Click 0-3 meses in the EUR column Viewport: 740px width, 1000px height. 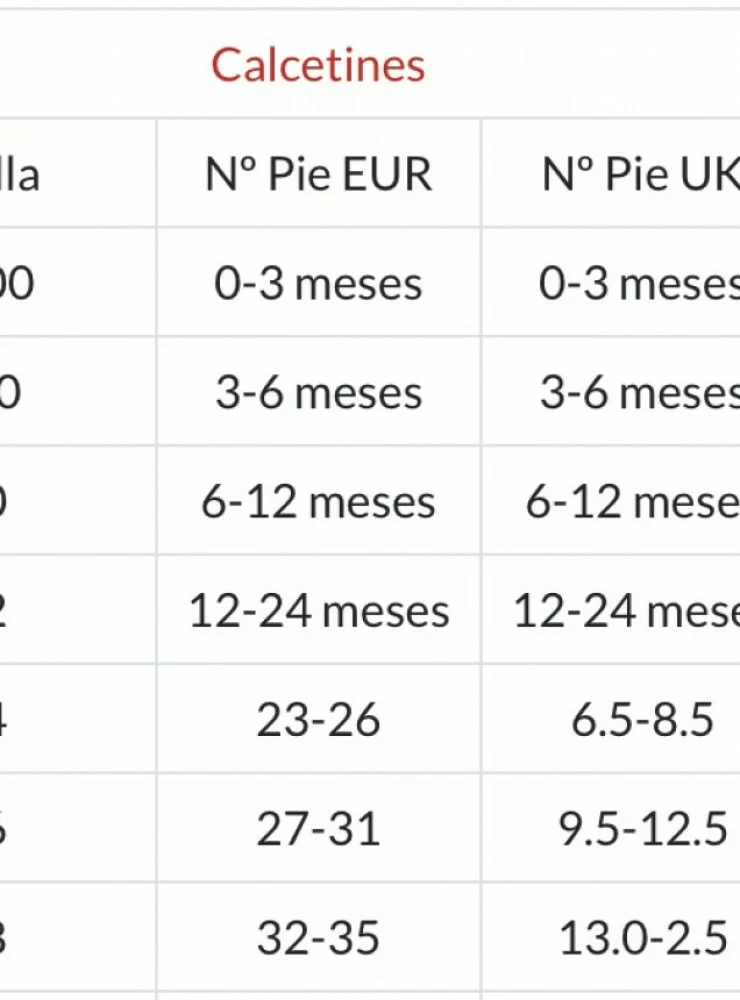click(318, 284)
